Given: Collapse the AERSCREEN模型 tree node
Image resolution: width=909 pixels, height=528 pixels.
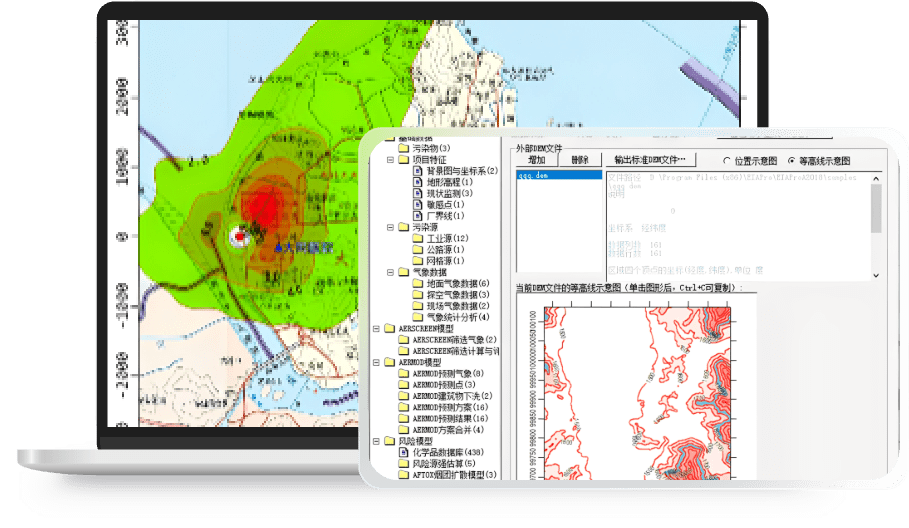Looking at the screenshot, I should click(376, 328).
